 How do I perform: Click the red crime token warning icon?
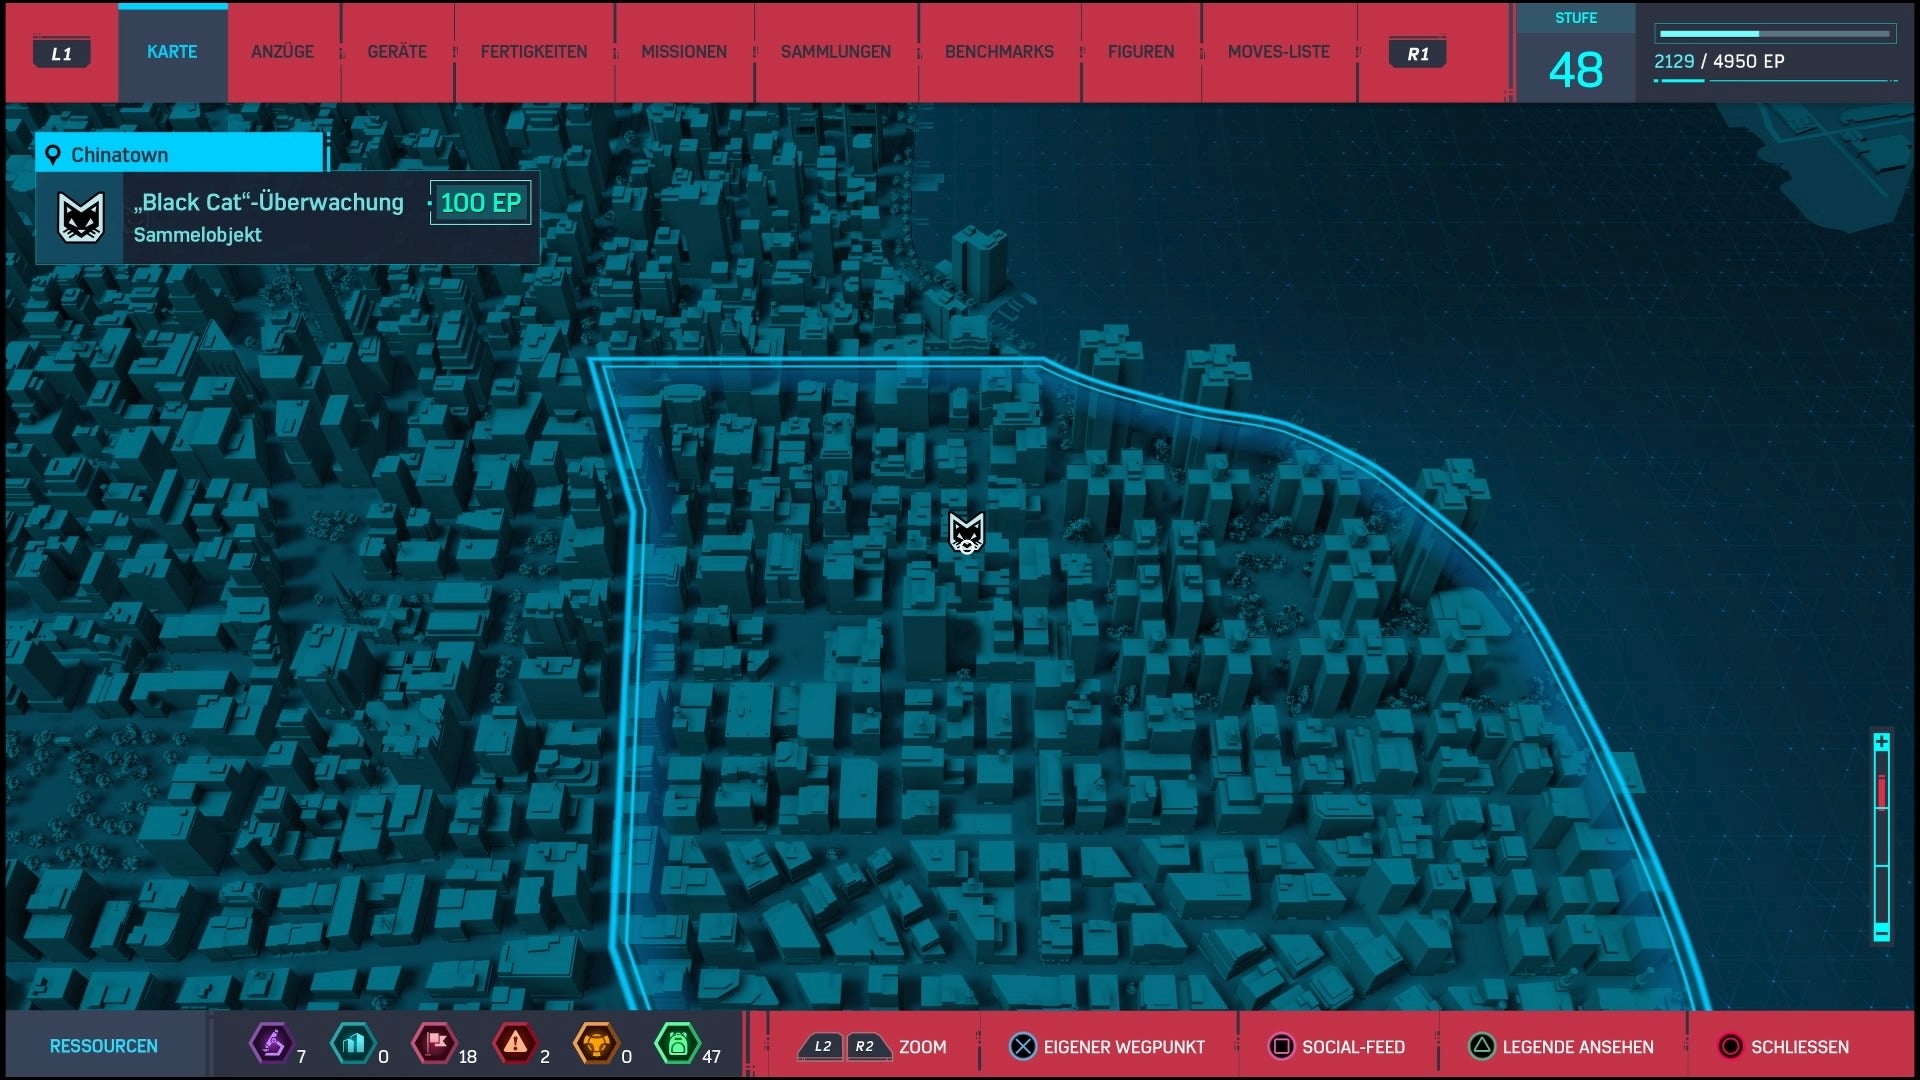tap(515, 1044)
